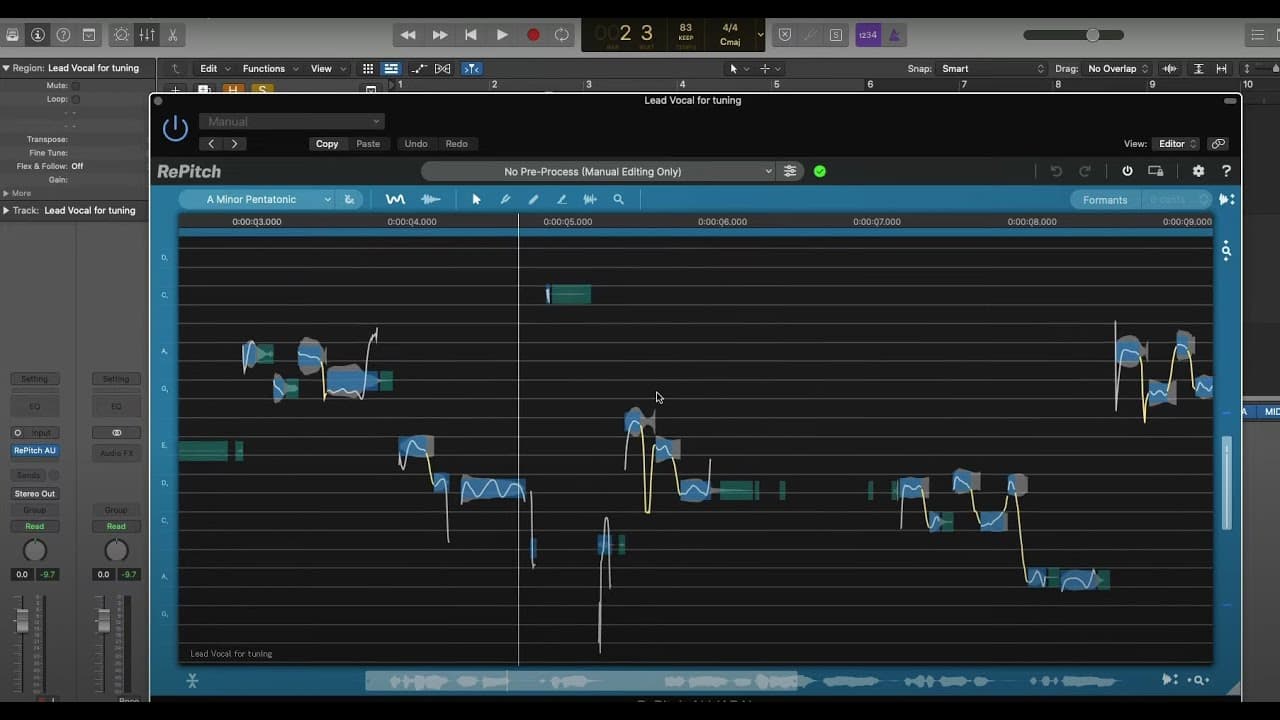Click the Copy button in the plugin header
This screenshot has width=1280, height=720.
coord(326,143)
